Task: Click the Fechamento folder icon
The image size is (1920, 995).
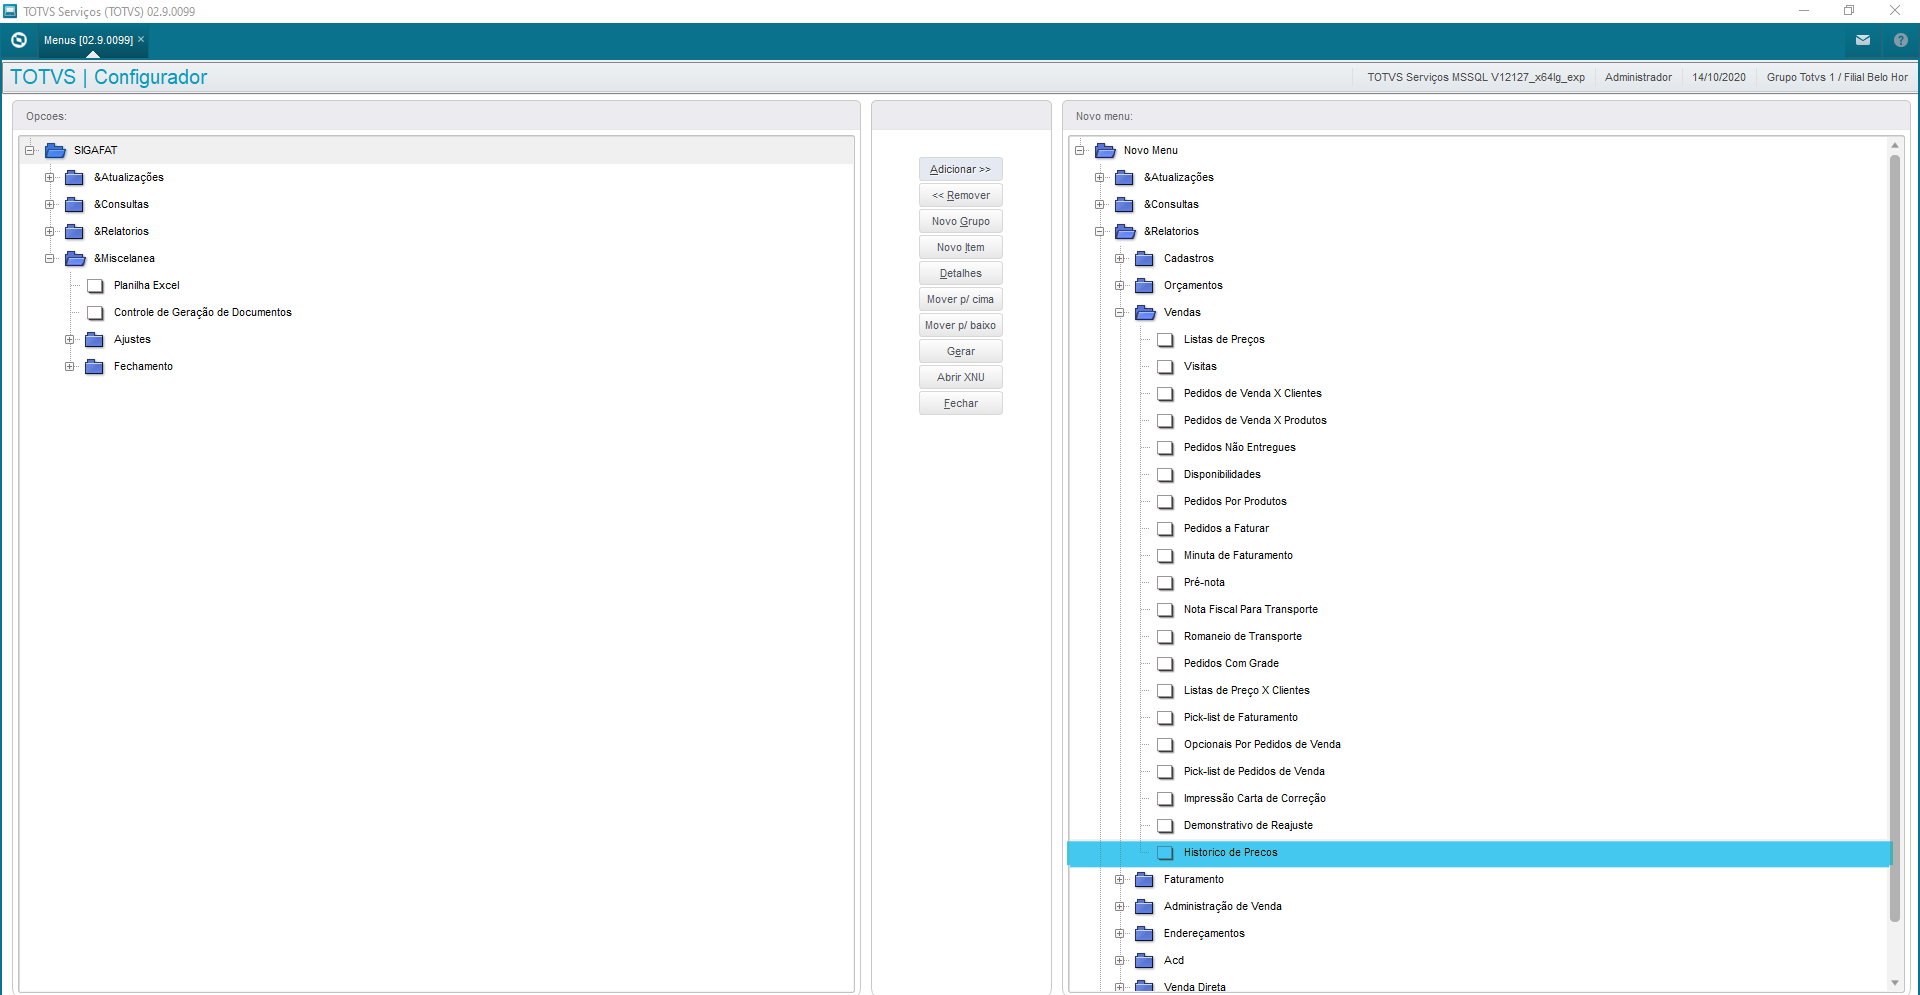Action: coord(95,367)
